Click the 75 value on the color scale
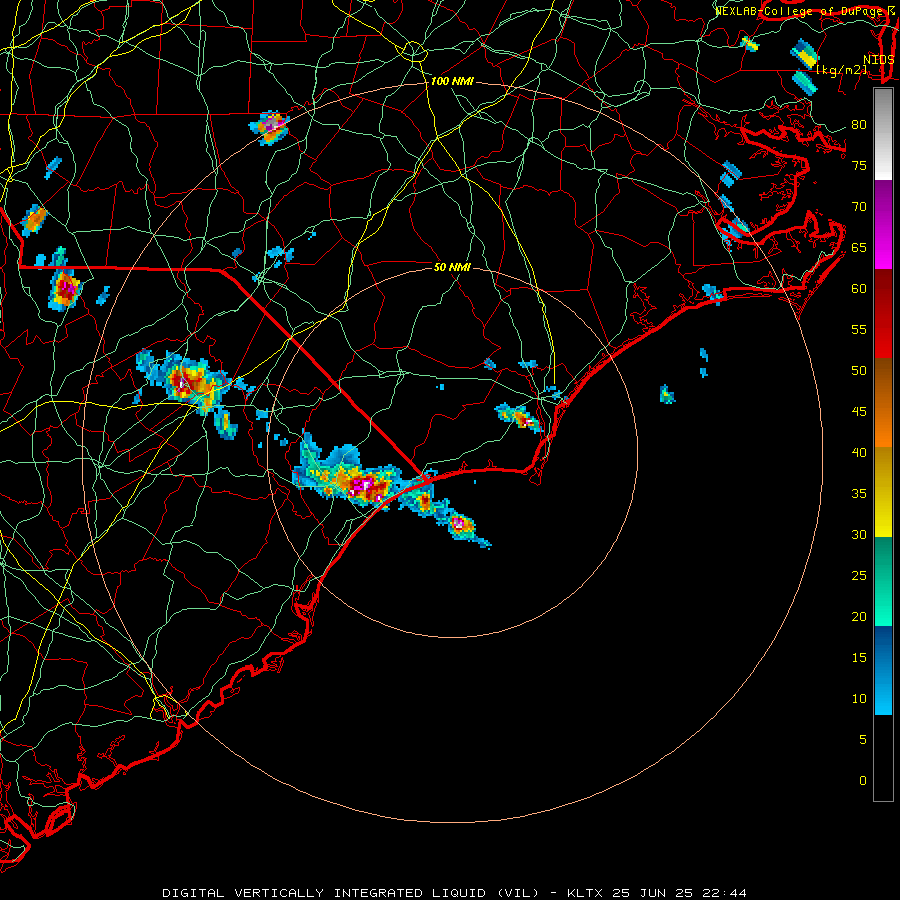900x900 pixels. coord(859,166)
